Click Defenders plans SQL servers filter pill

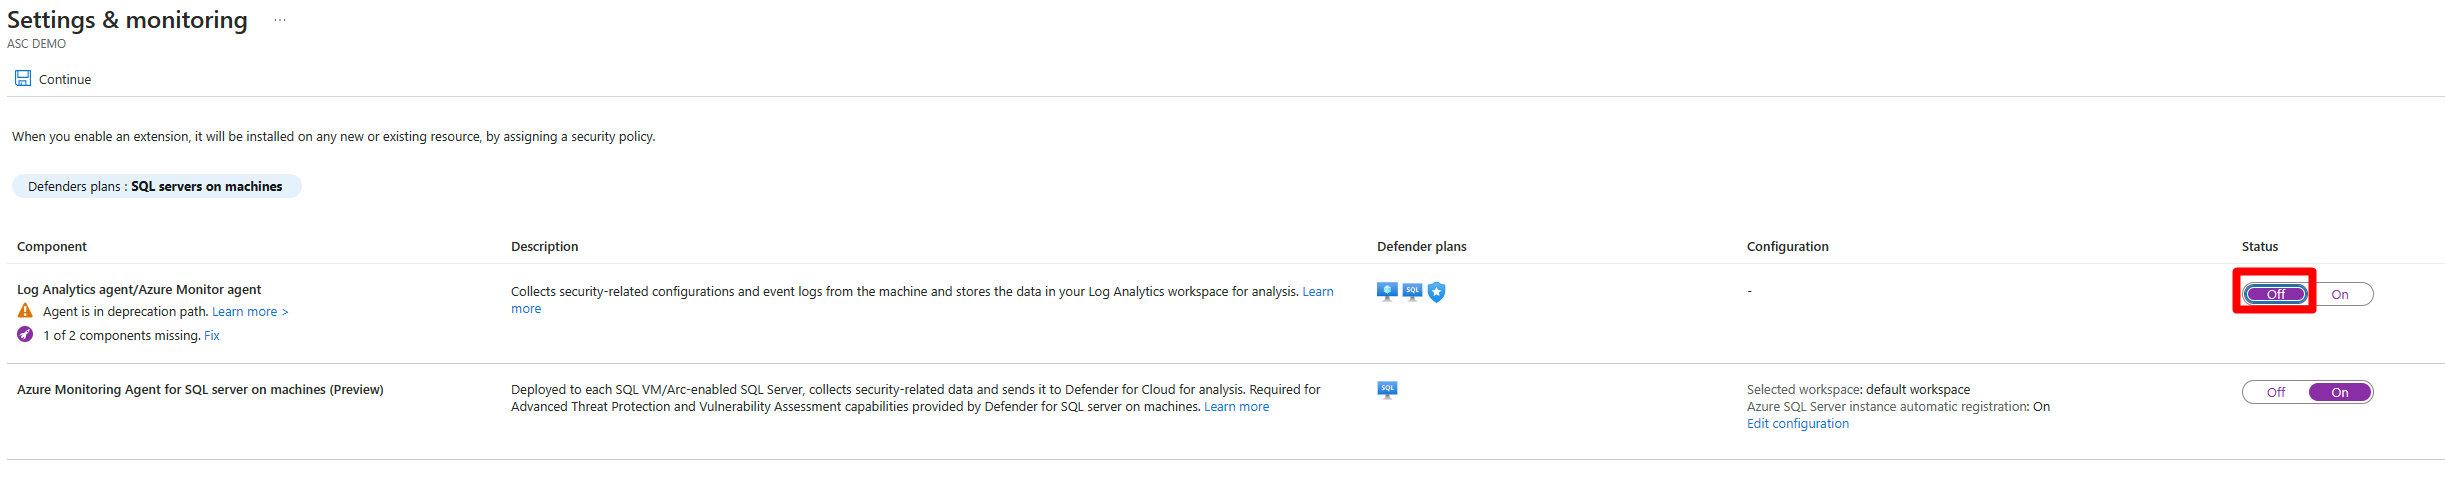pos(156,186)
